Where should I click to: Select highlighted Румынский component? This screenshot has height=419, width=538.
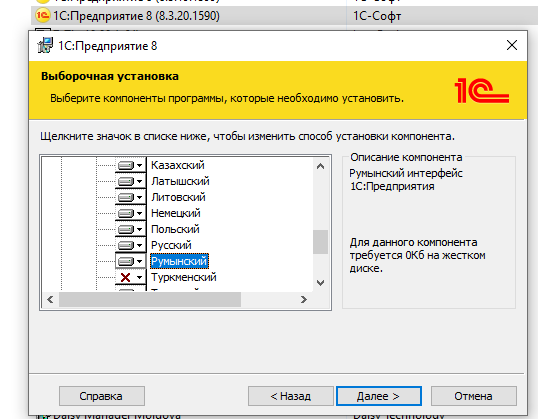[179, 261]
